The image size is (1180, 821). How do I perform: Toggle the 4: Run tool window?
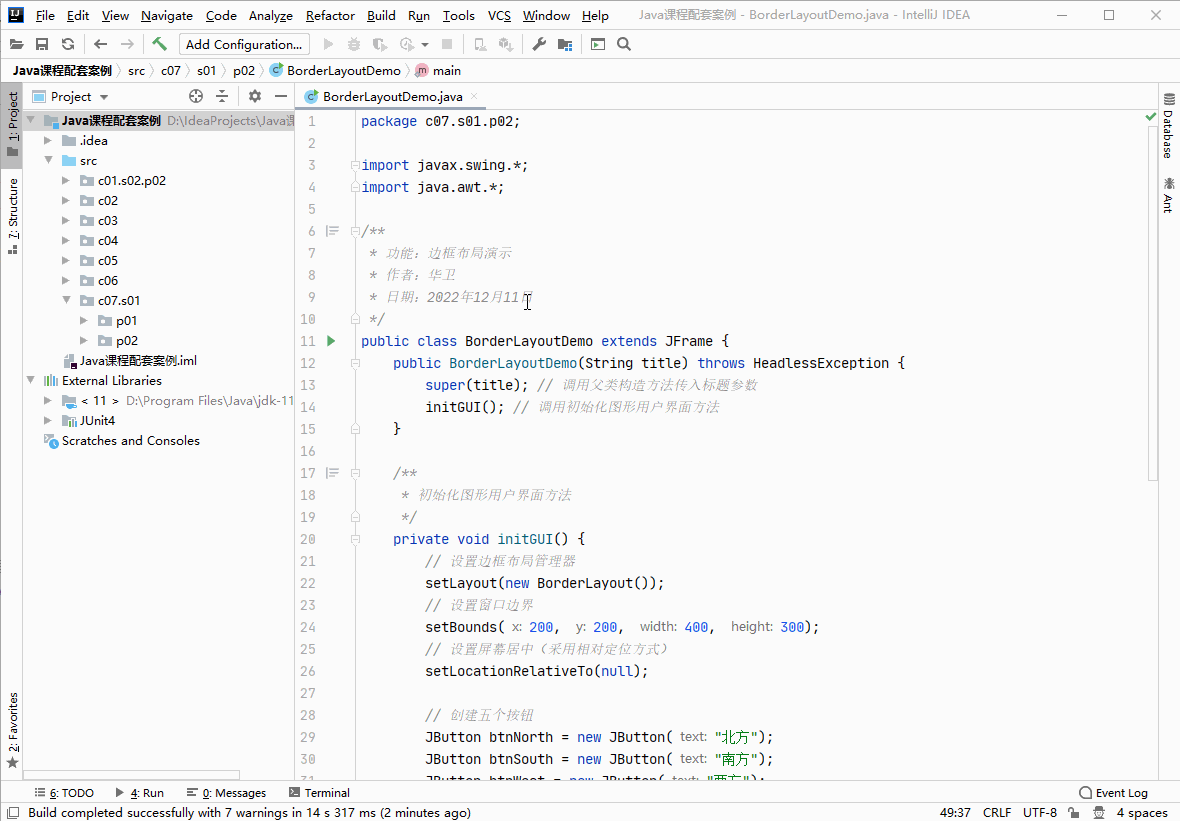coord(139,793)
